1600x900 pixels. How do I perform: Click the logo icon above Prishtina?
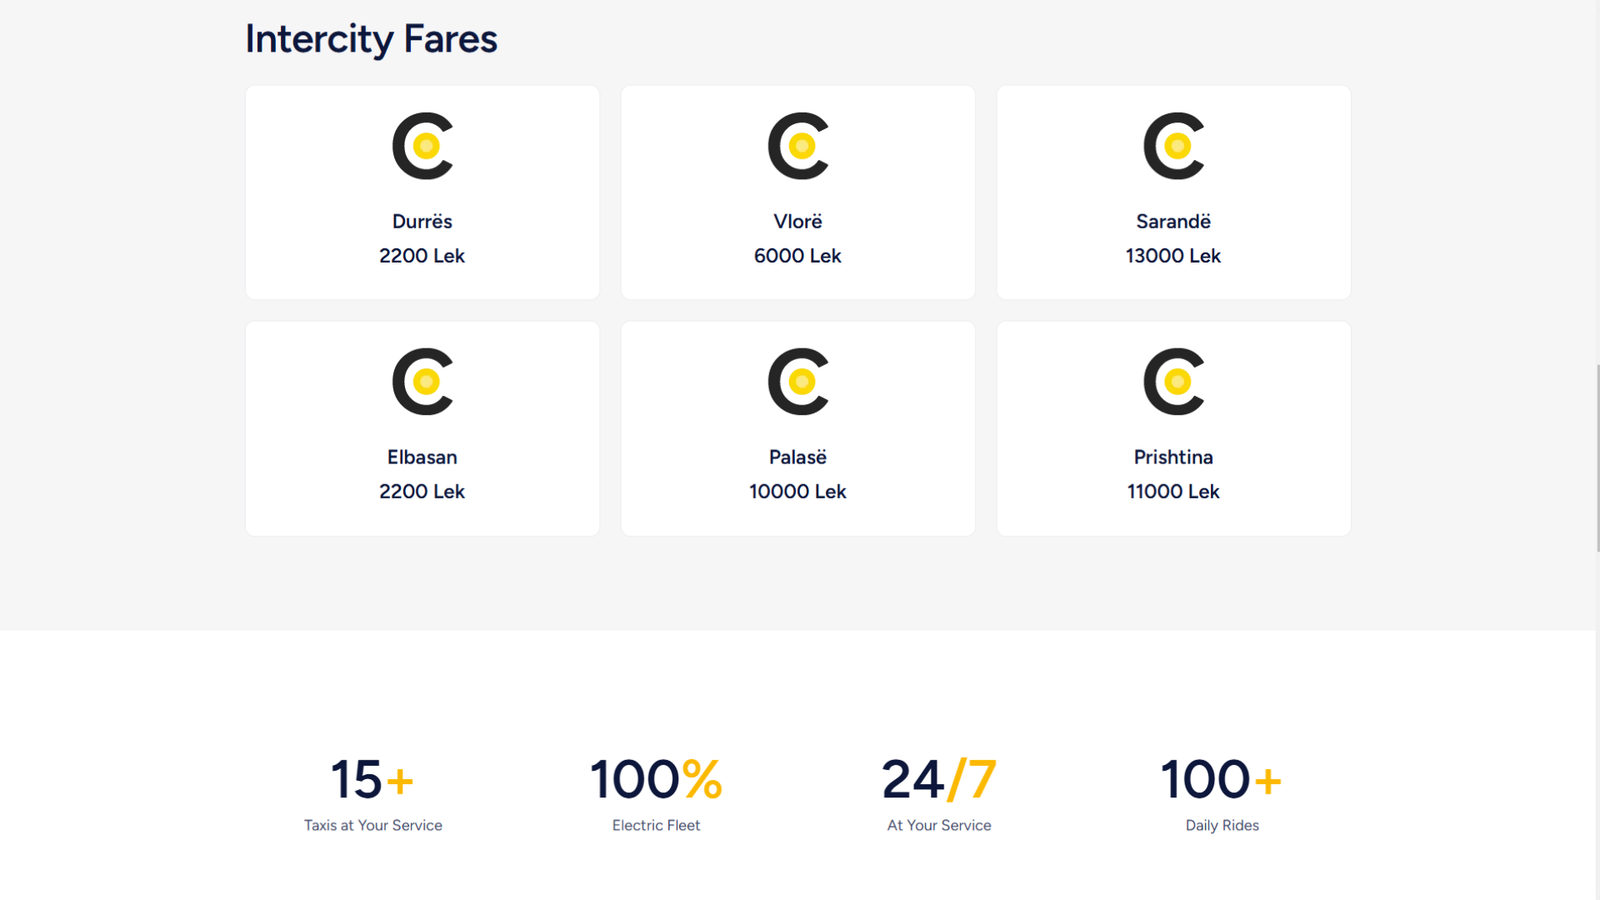tap(1173, 382)
